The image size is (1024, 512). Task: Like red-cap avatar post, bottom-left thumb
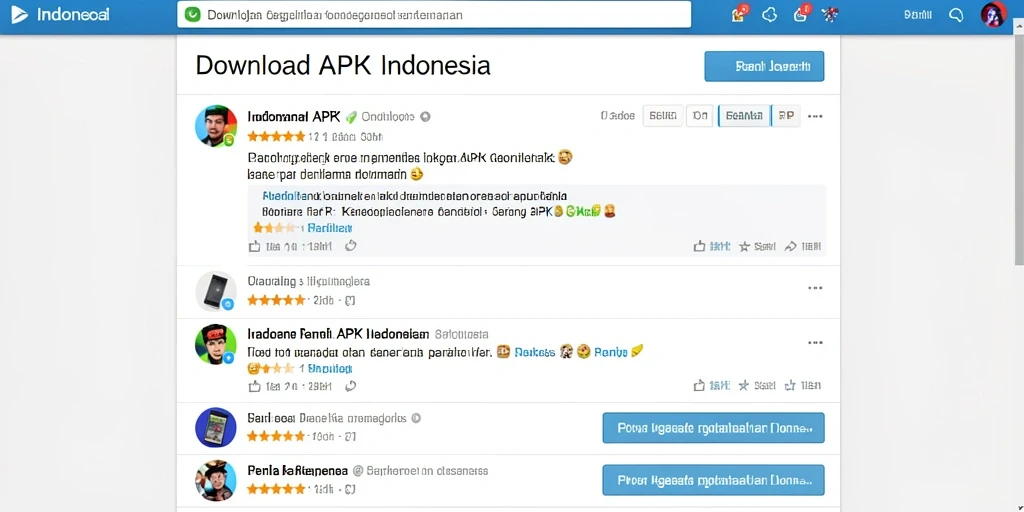pyautogui.click(x=255, y=386)
